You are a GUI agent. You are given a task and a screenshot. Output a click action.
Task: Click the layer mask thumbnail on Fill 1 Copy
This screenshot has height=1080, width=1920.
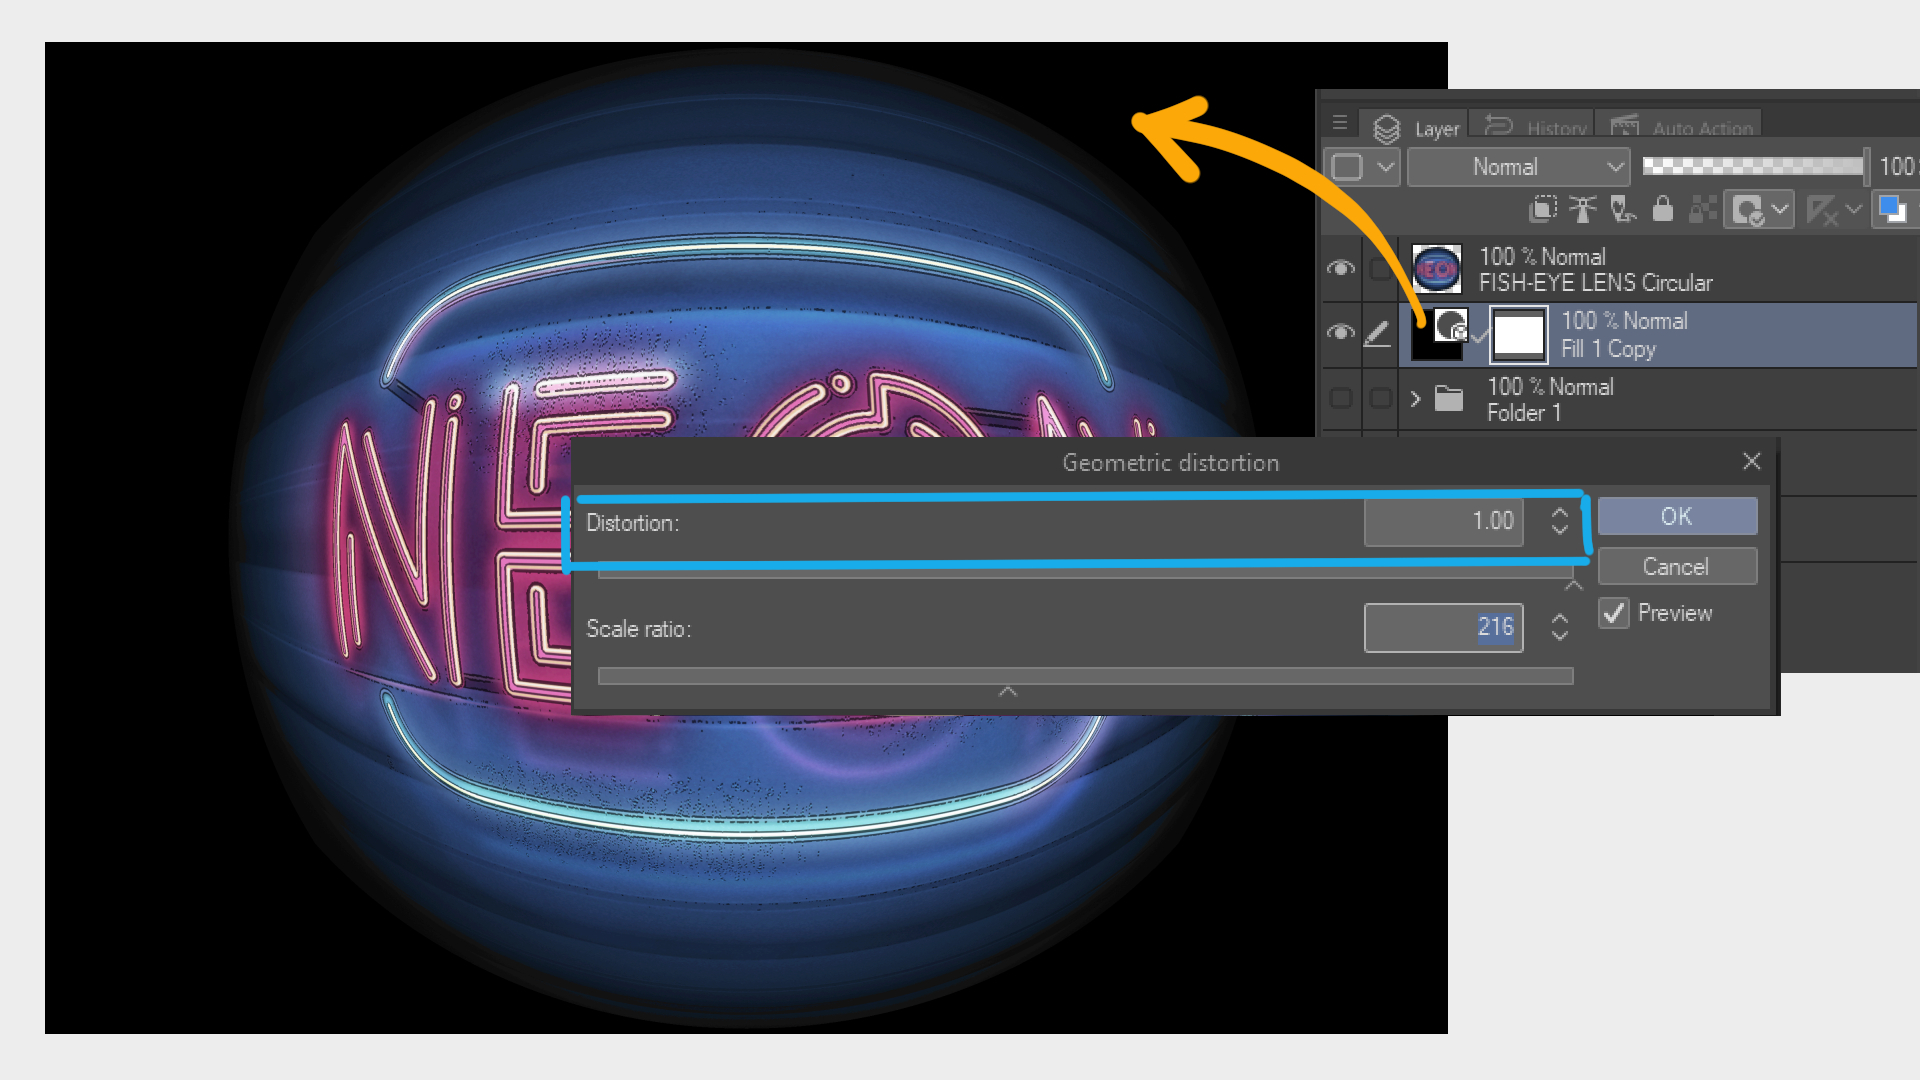(x=1518, y=334)
